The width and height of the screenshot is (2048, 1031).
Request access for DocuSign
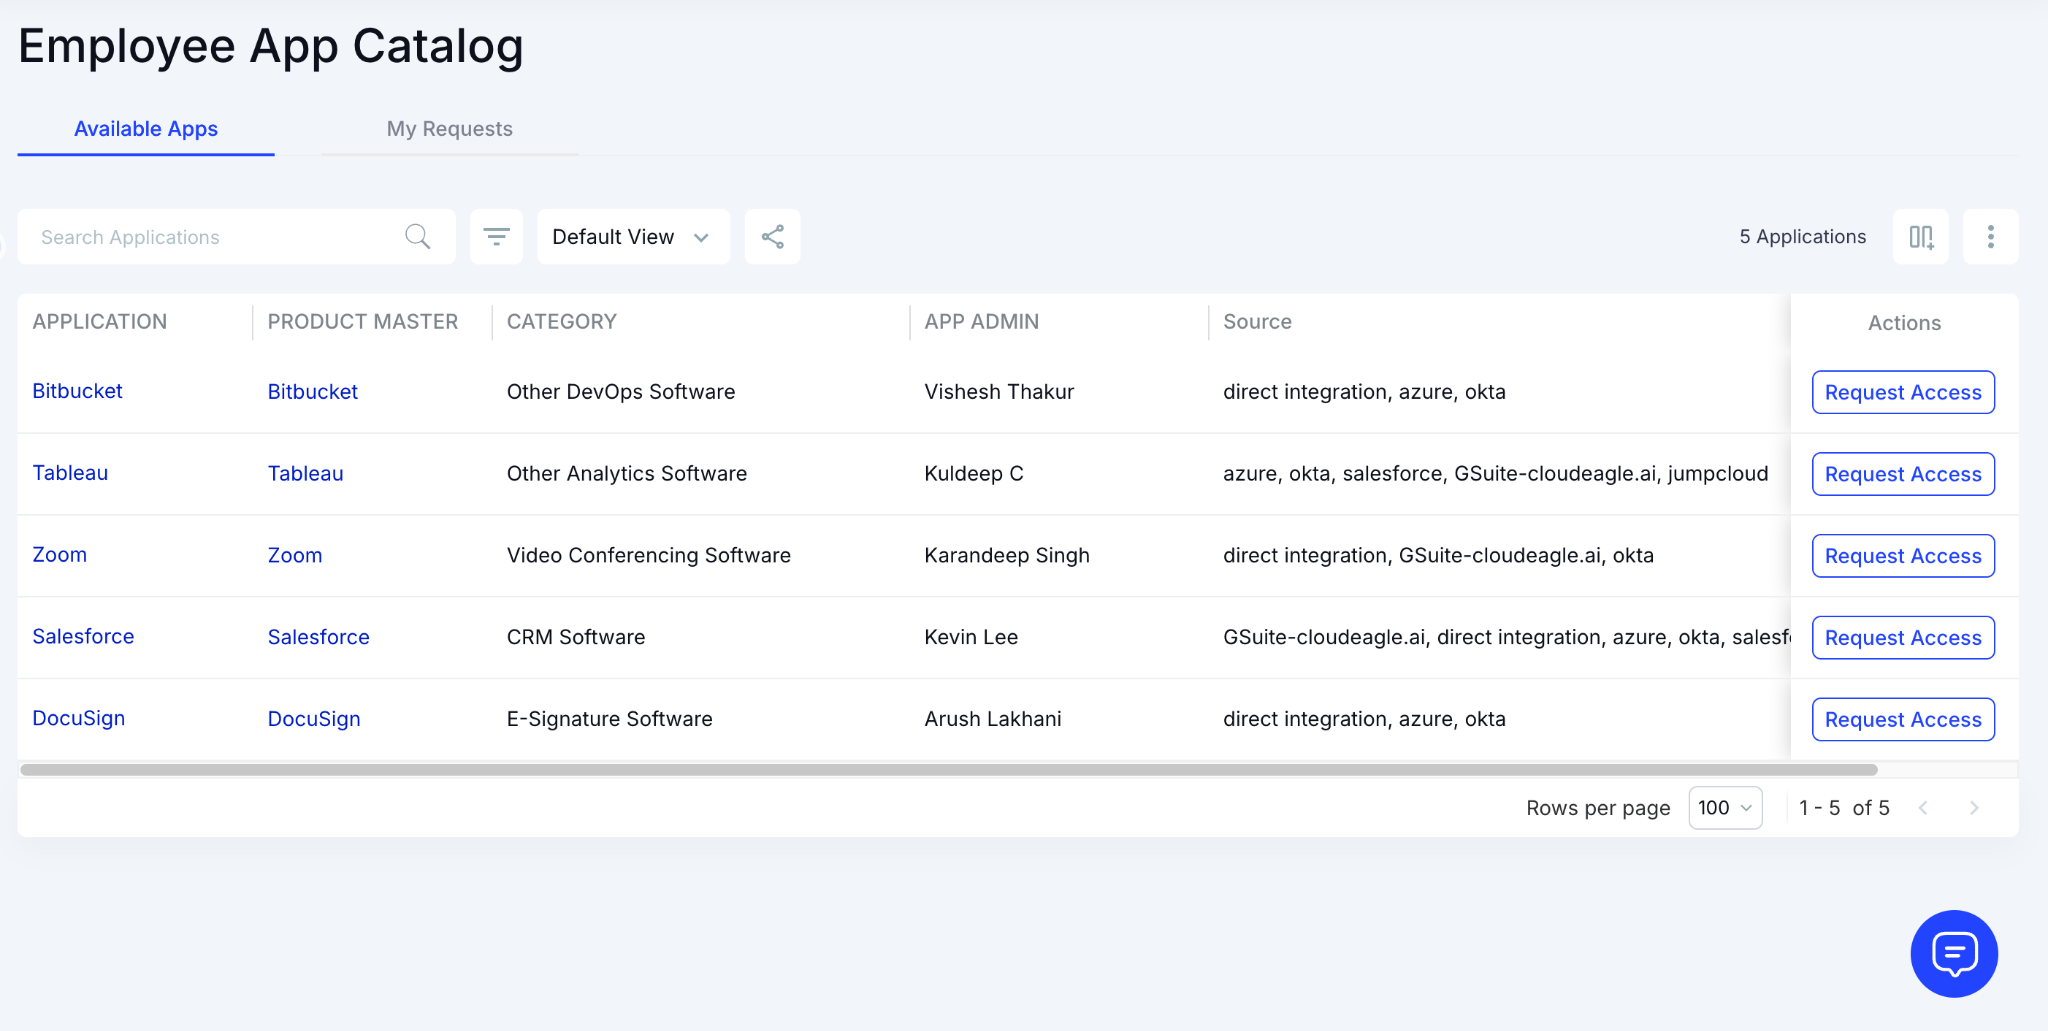[x=1903, y=720]
